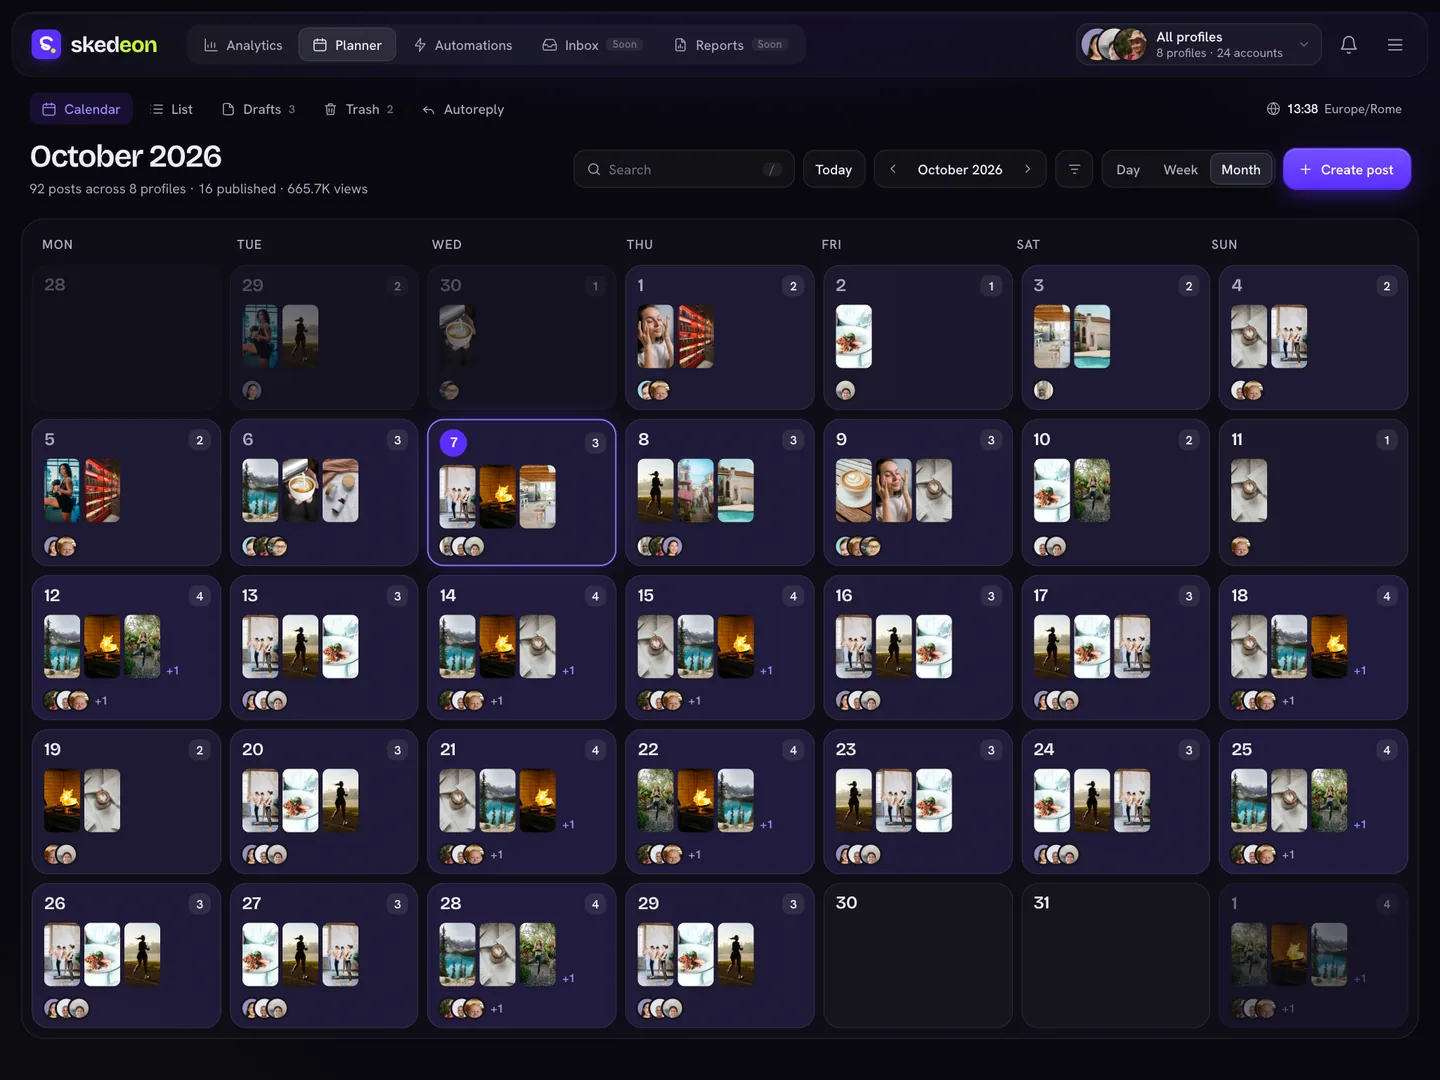Click the List view icon
Viewport: 1440px width, 1080px height.
pos(157,109)
